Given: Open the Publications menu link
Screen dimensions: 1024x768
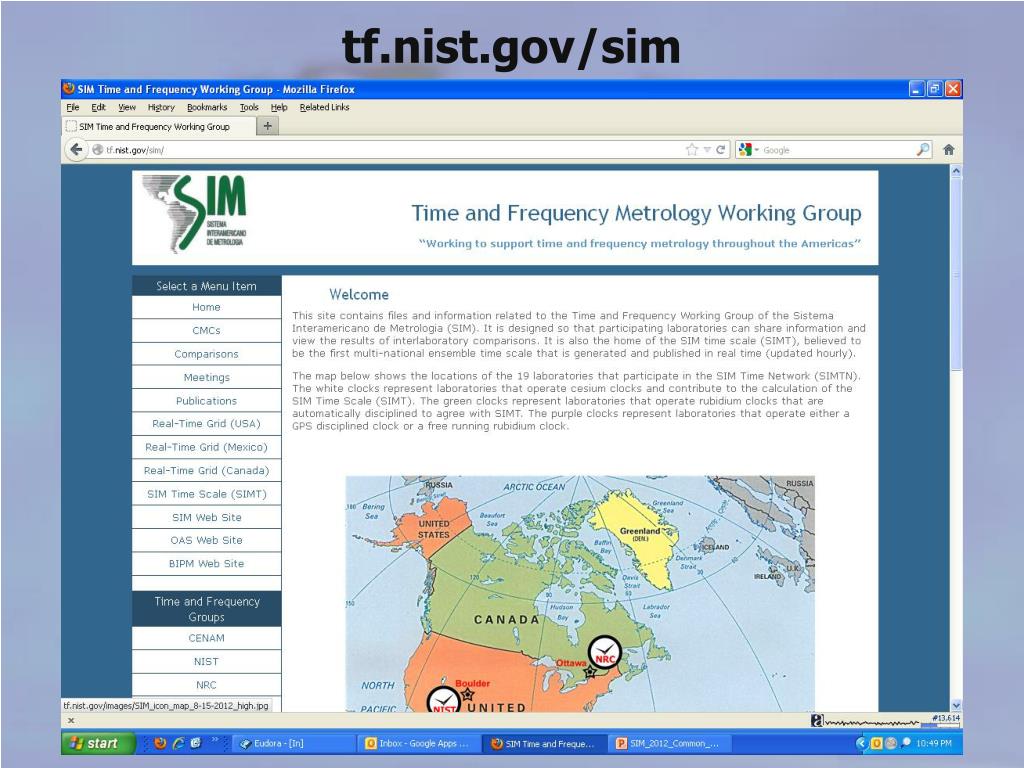Looking at the screenshot, I should pos(206,401).
